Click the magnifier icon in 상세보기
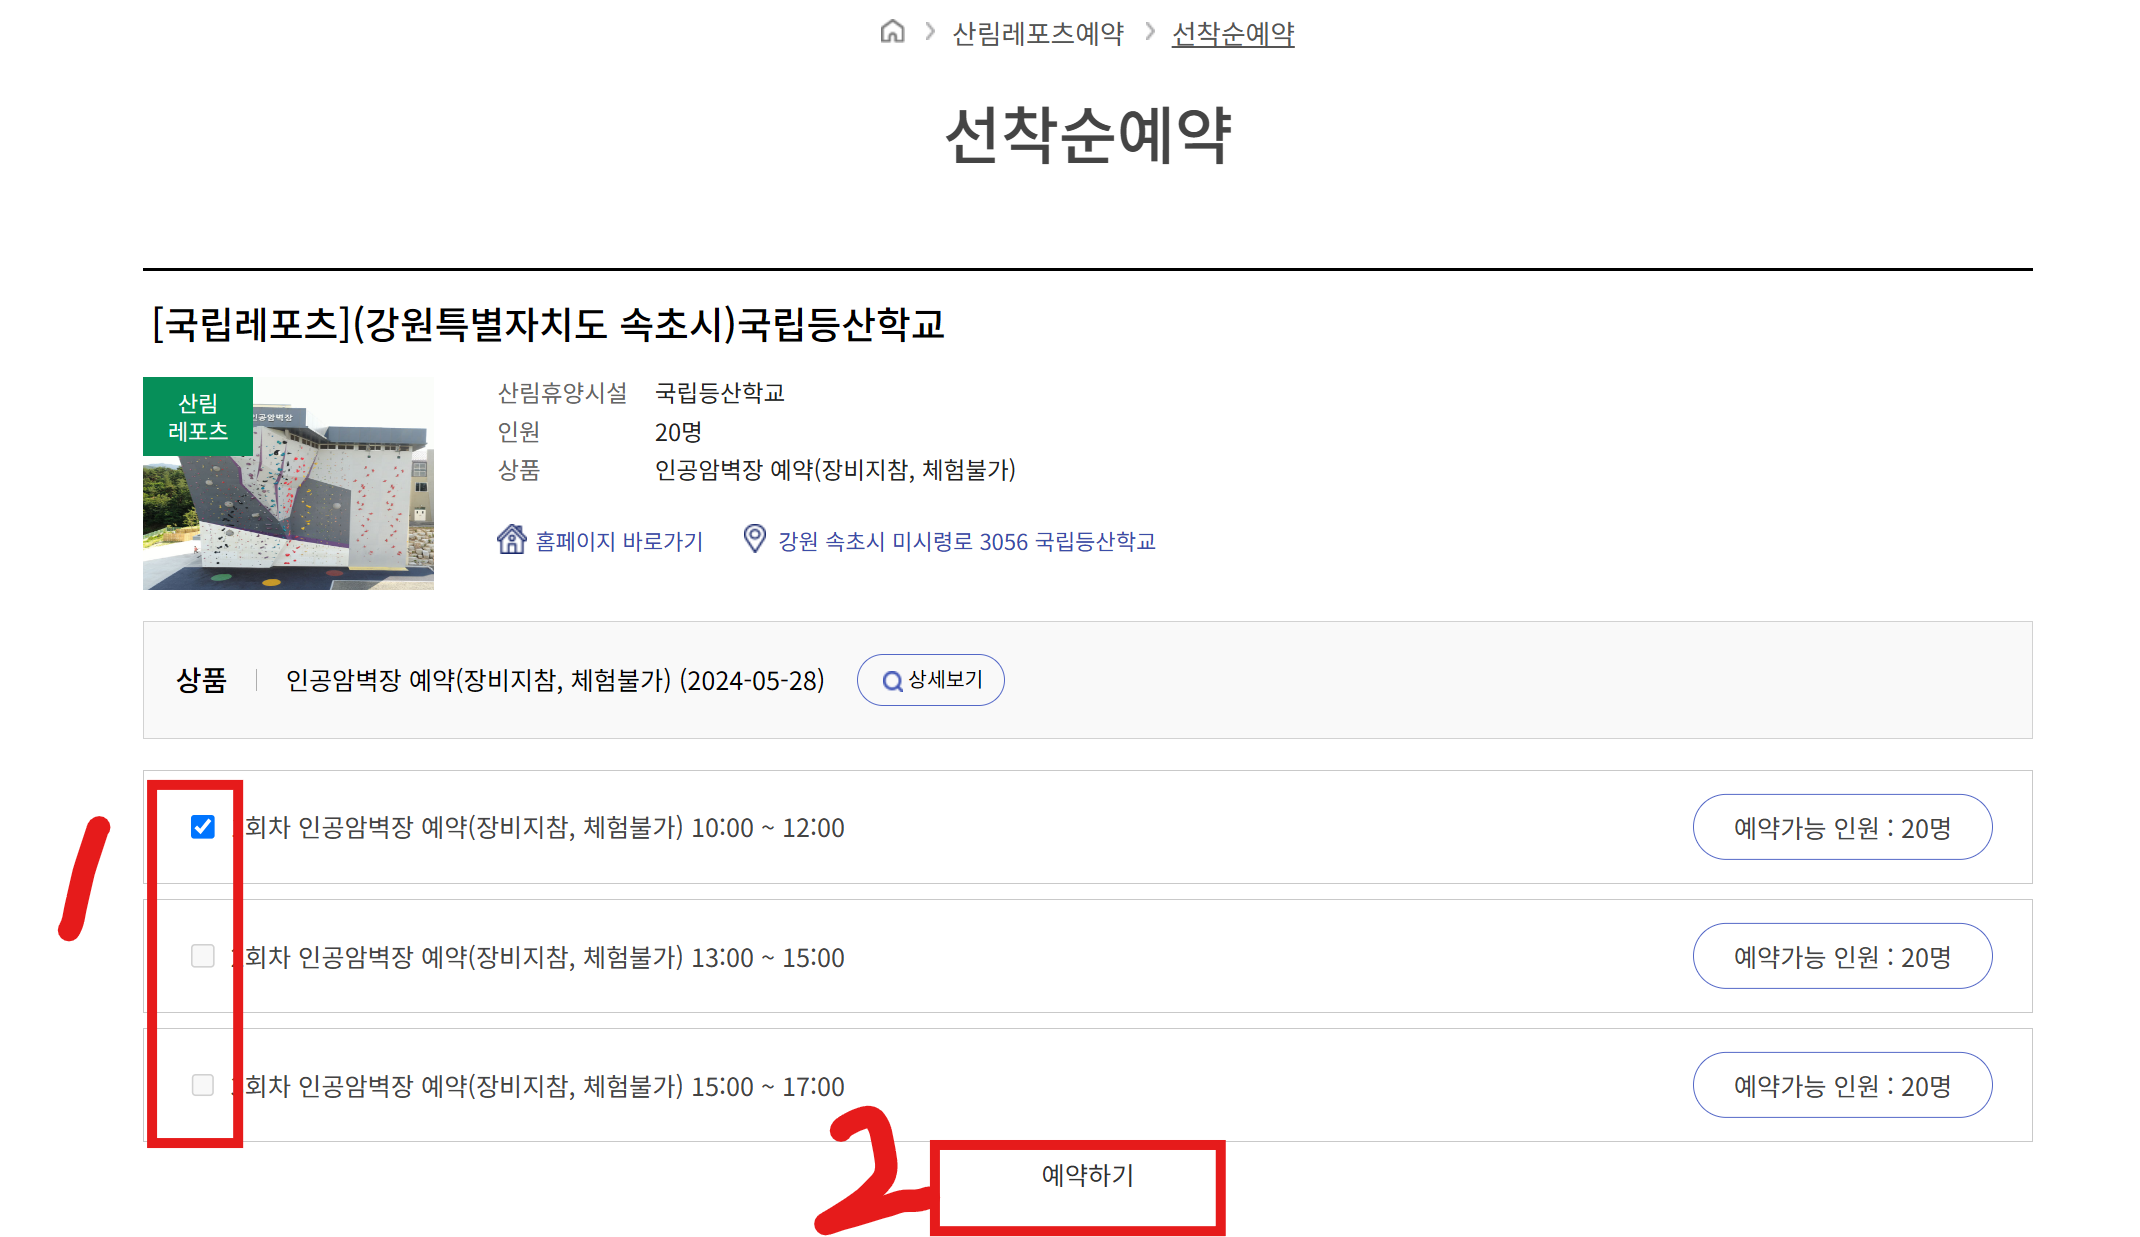 (x=892, y=681)
